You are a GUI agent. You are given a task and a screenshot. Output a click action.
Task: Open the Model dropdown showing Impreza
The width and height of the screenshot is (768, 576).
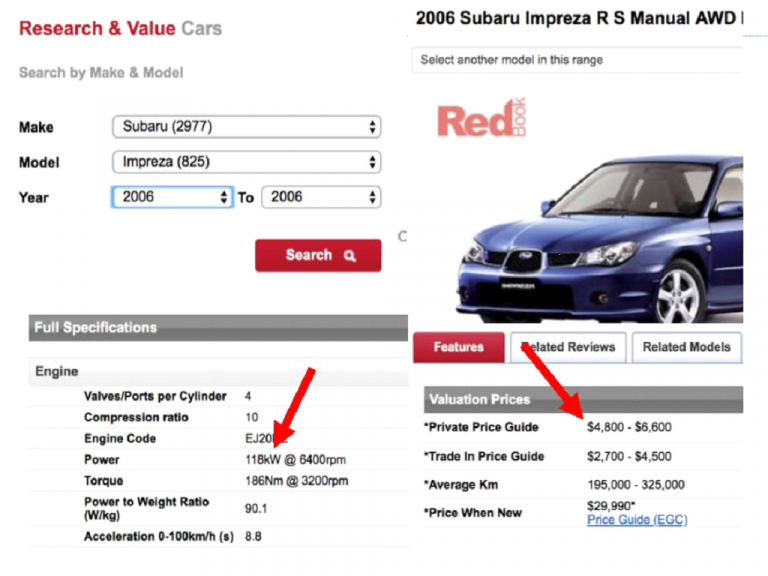tap(246, 162)
